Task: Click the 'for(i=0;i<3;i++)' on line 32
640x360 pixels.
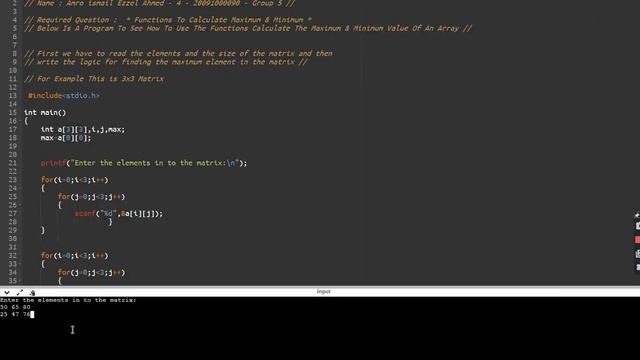Action: tap(74, 256)
